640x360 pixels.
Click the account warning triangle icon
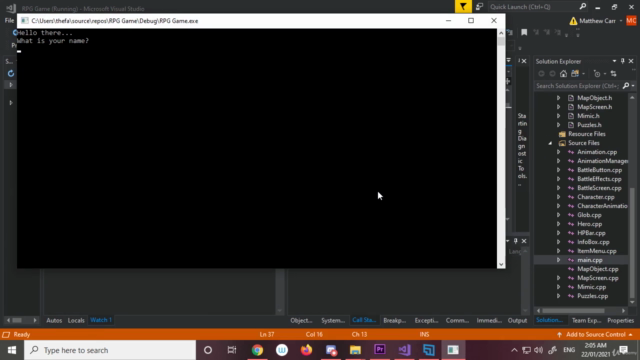573,21
